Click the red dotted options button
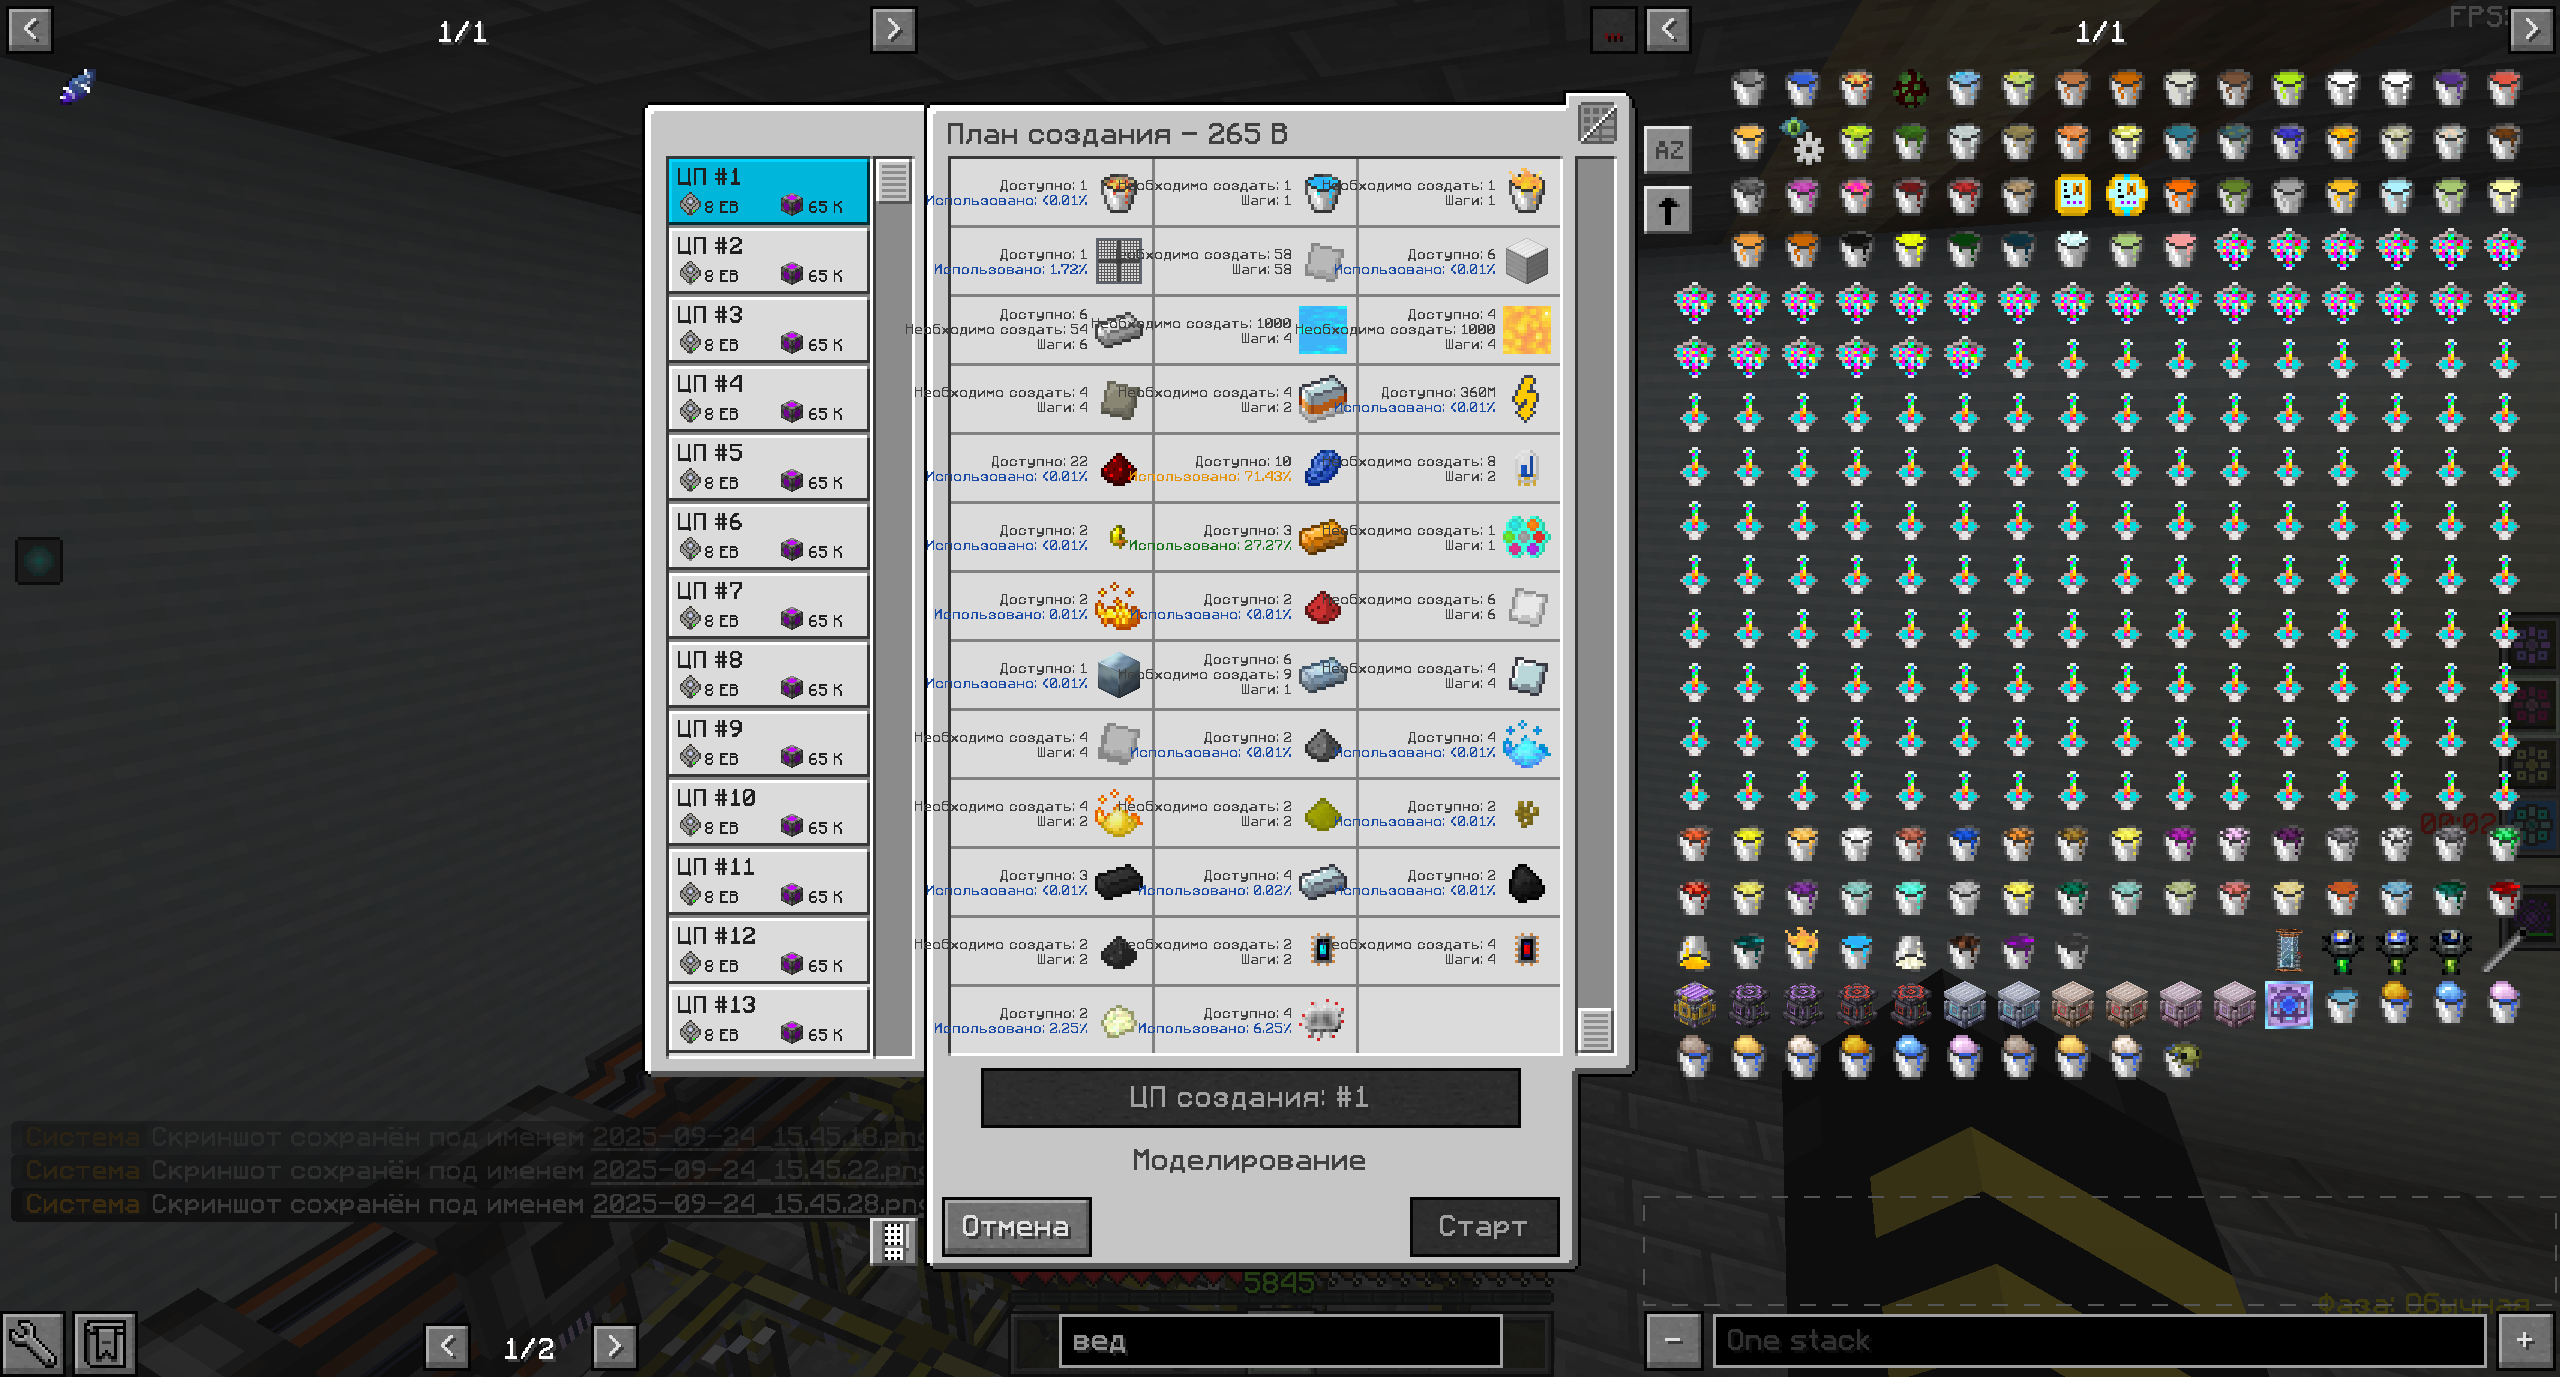 point(1614,32)
